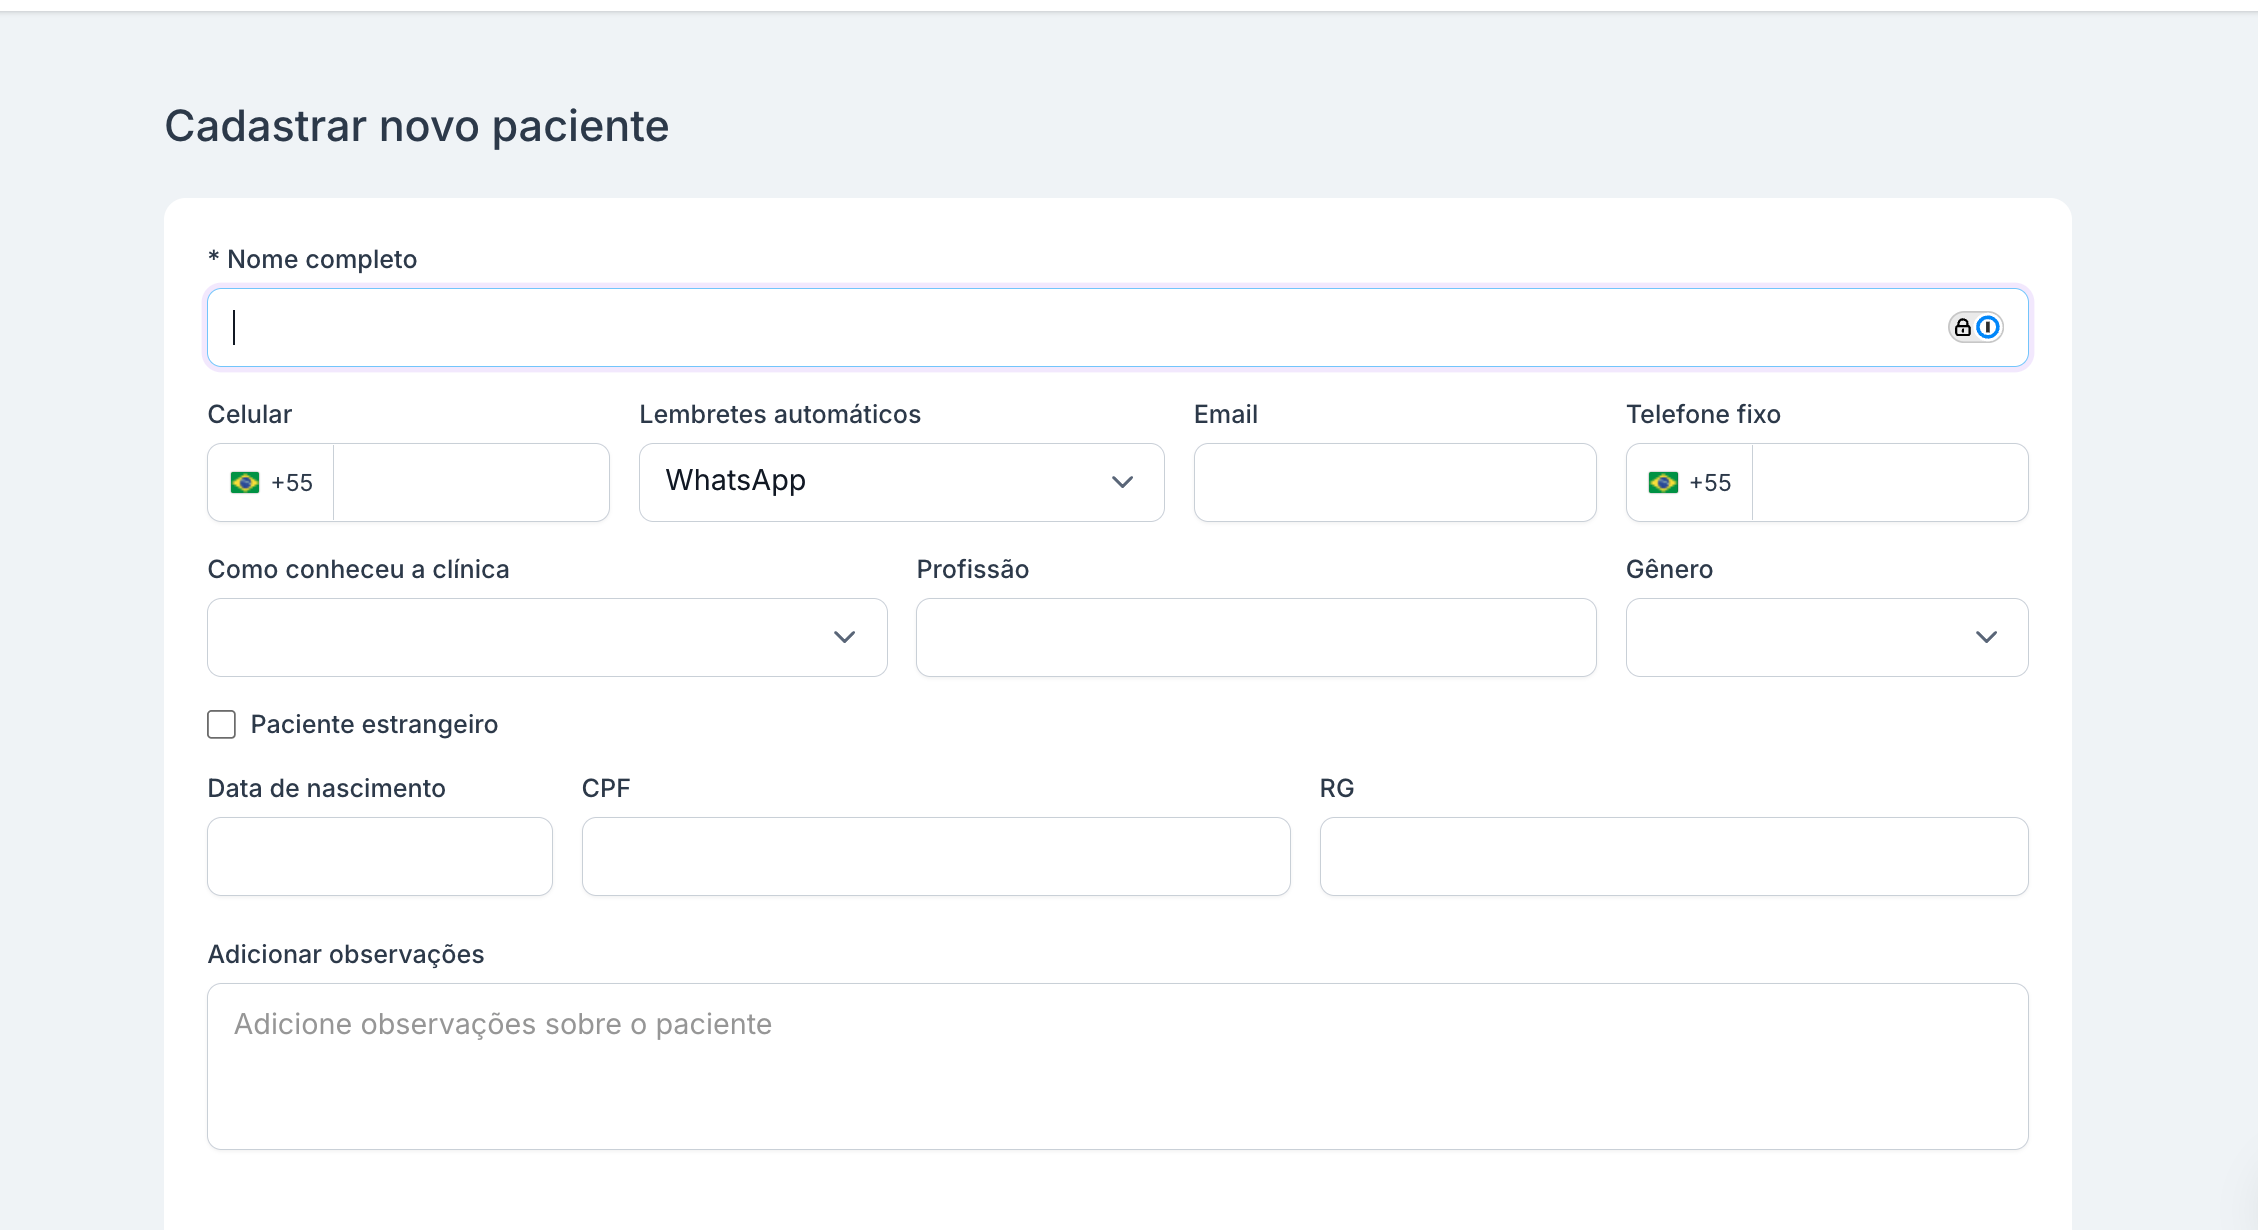Click chevron in Como conheceu a clínica

[x=844, y=637]
